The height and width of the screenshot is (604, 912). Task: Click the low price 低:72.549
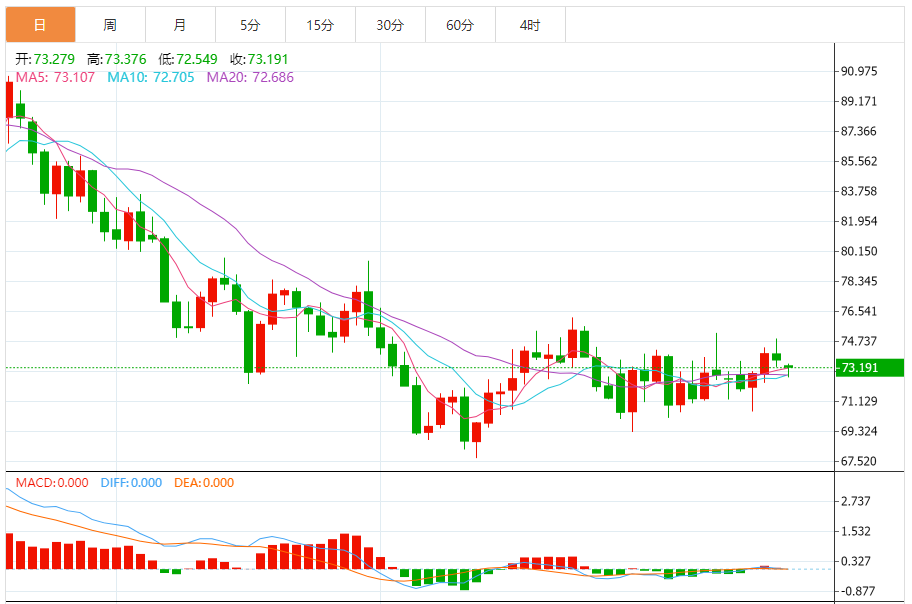pos(188,59)
